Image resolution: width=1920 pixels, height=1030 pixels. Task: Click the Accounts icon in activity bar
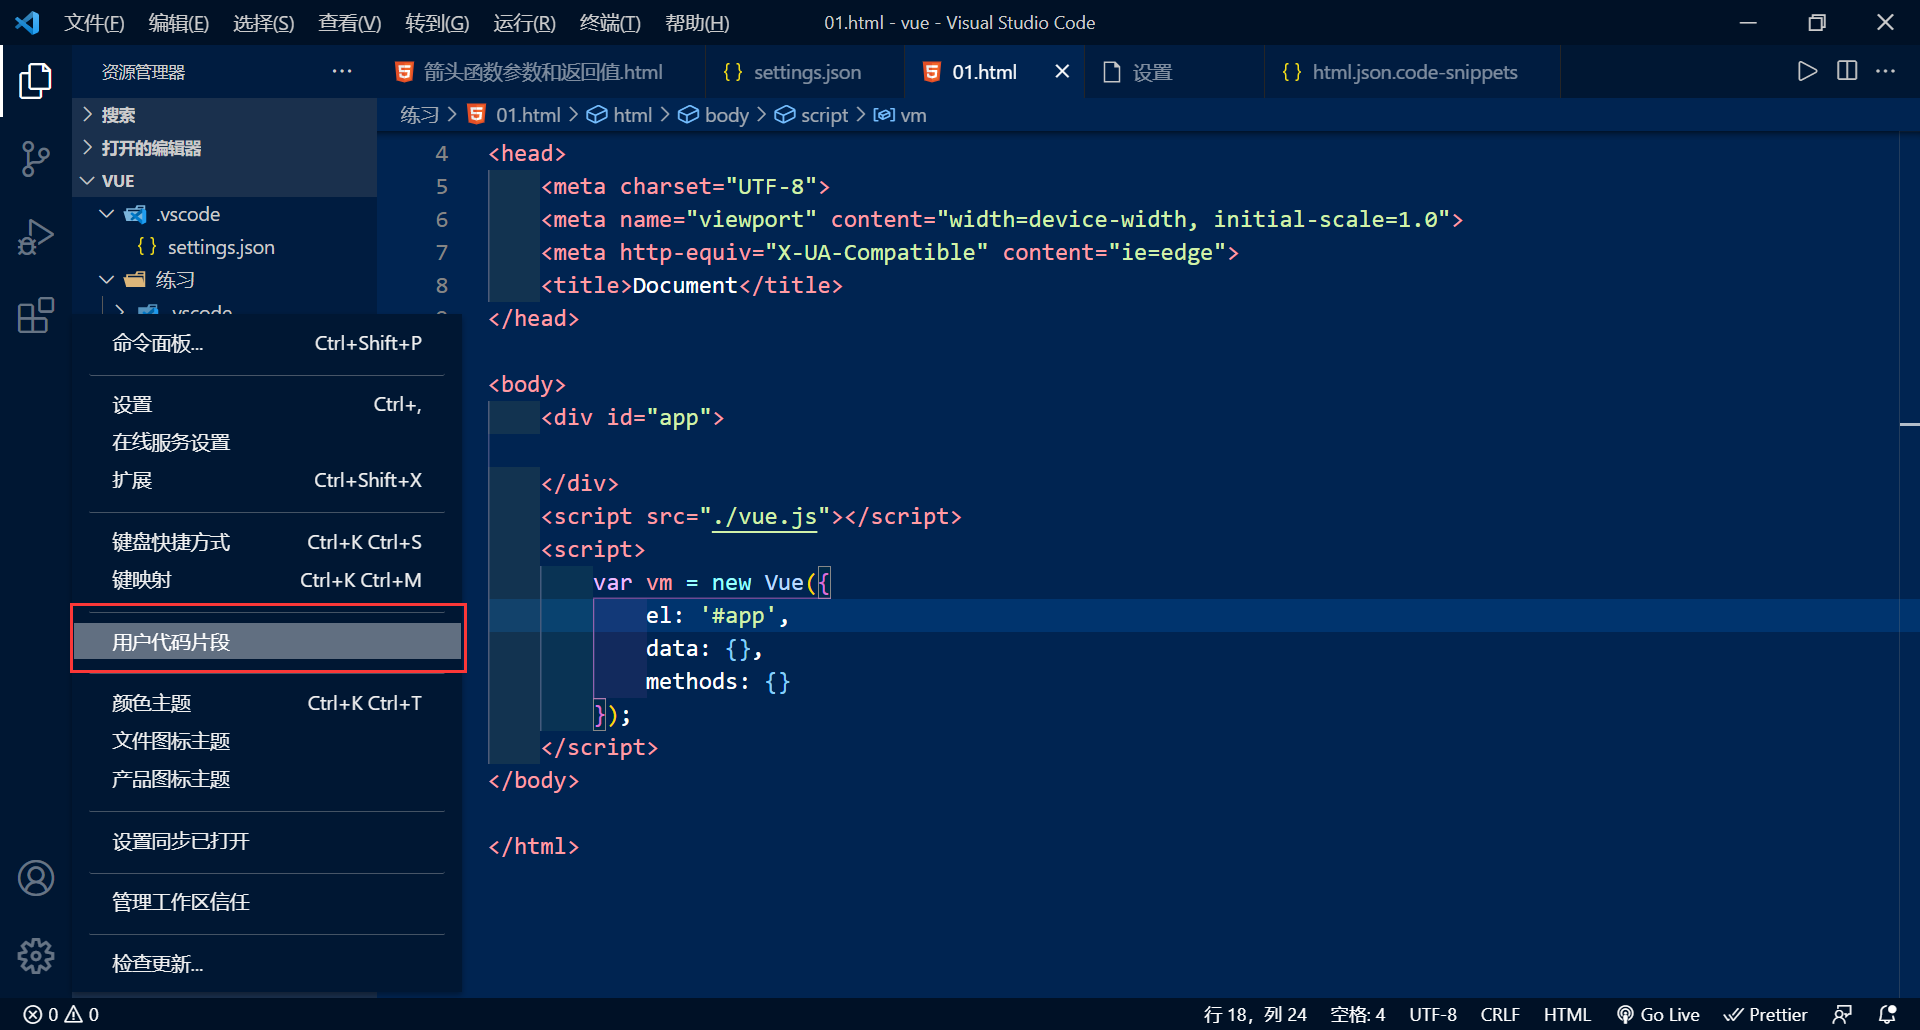[36, 878]
